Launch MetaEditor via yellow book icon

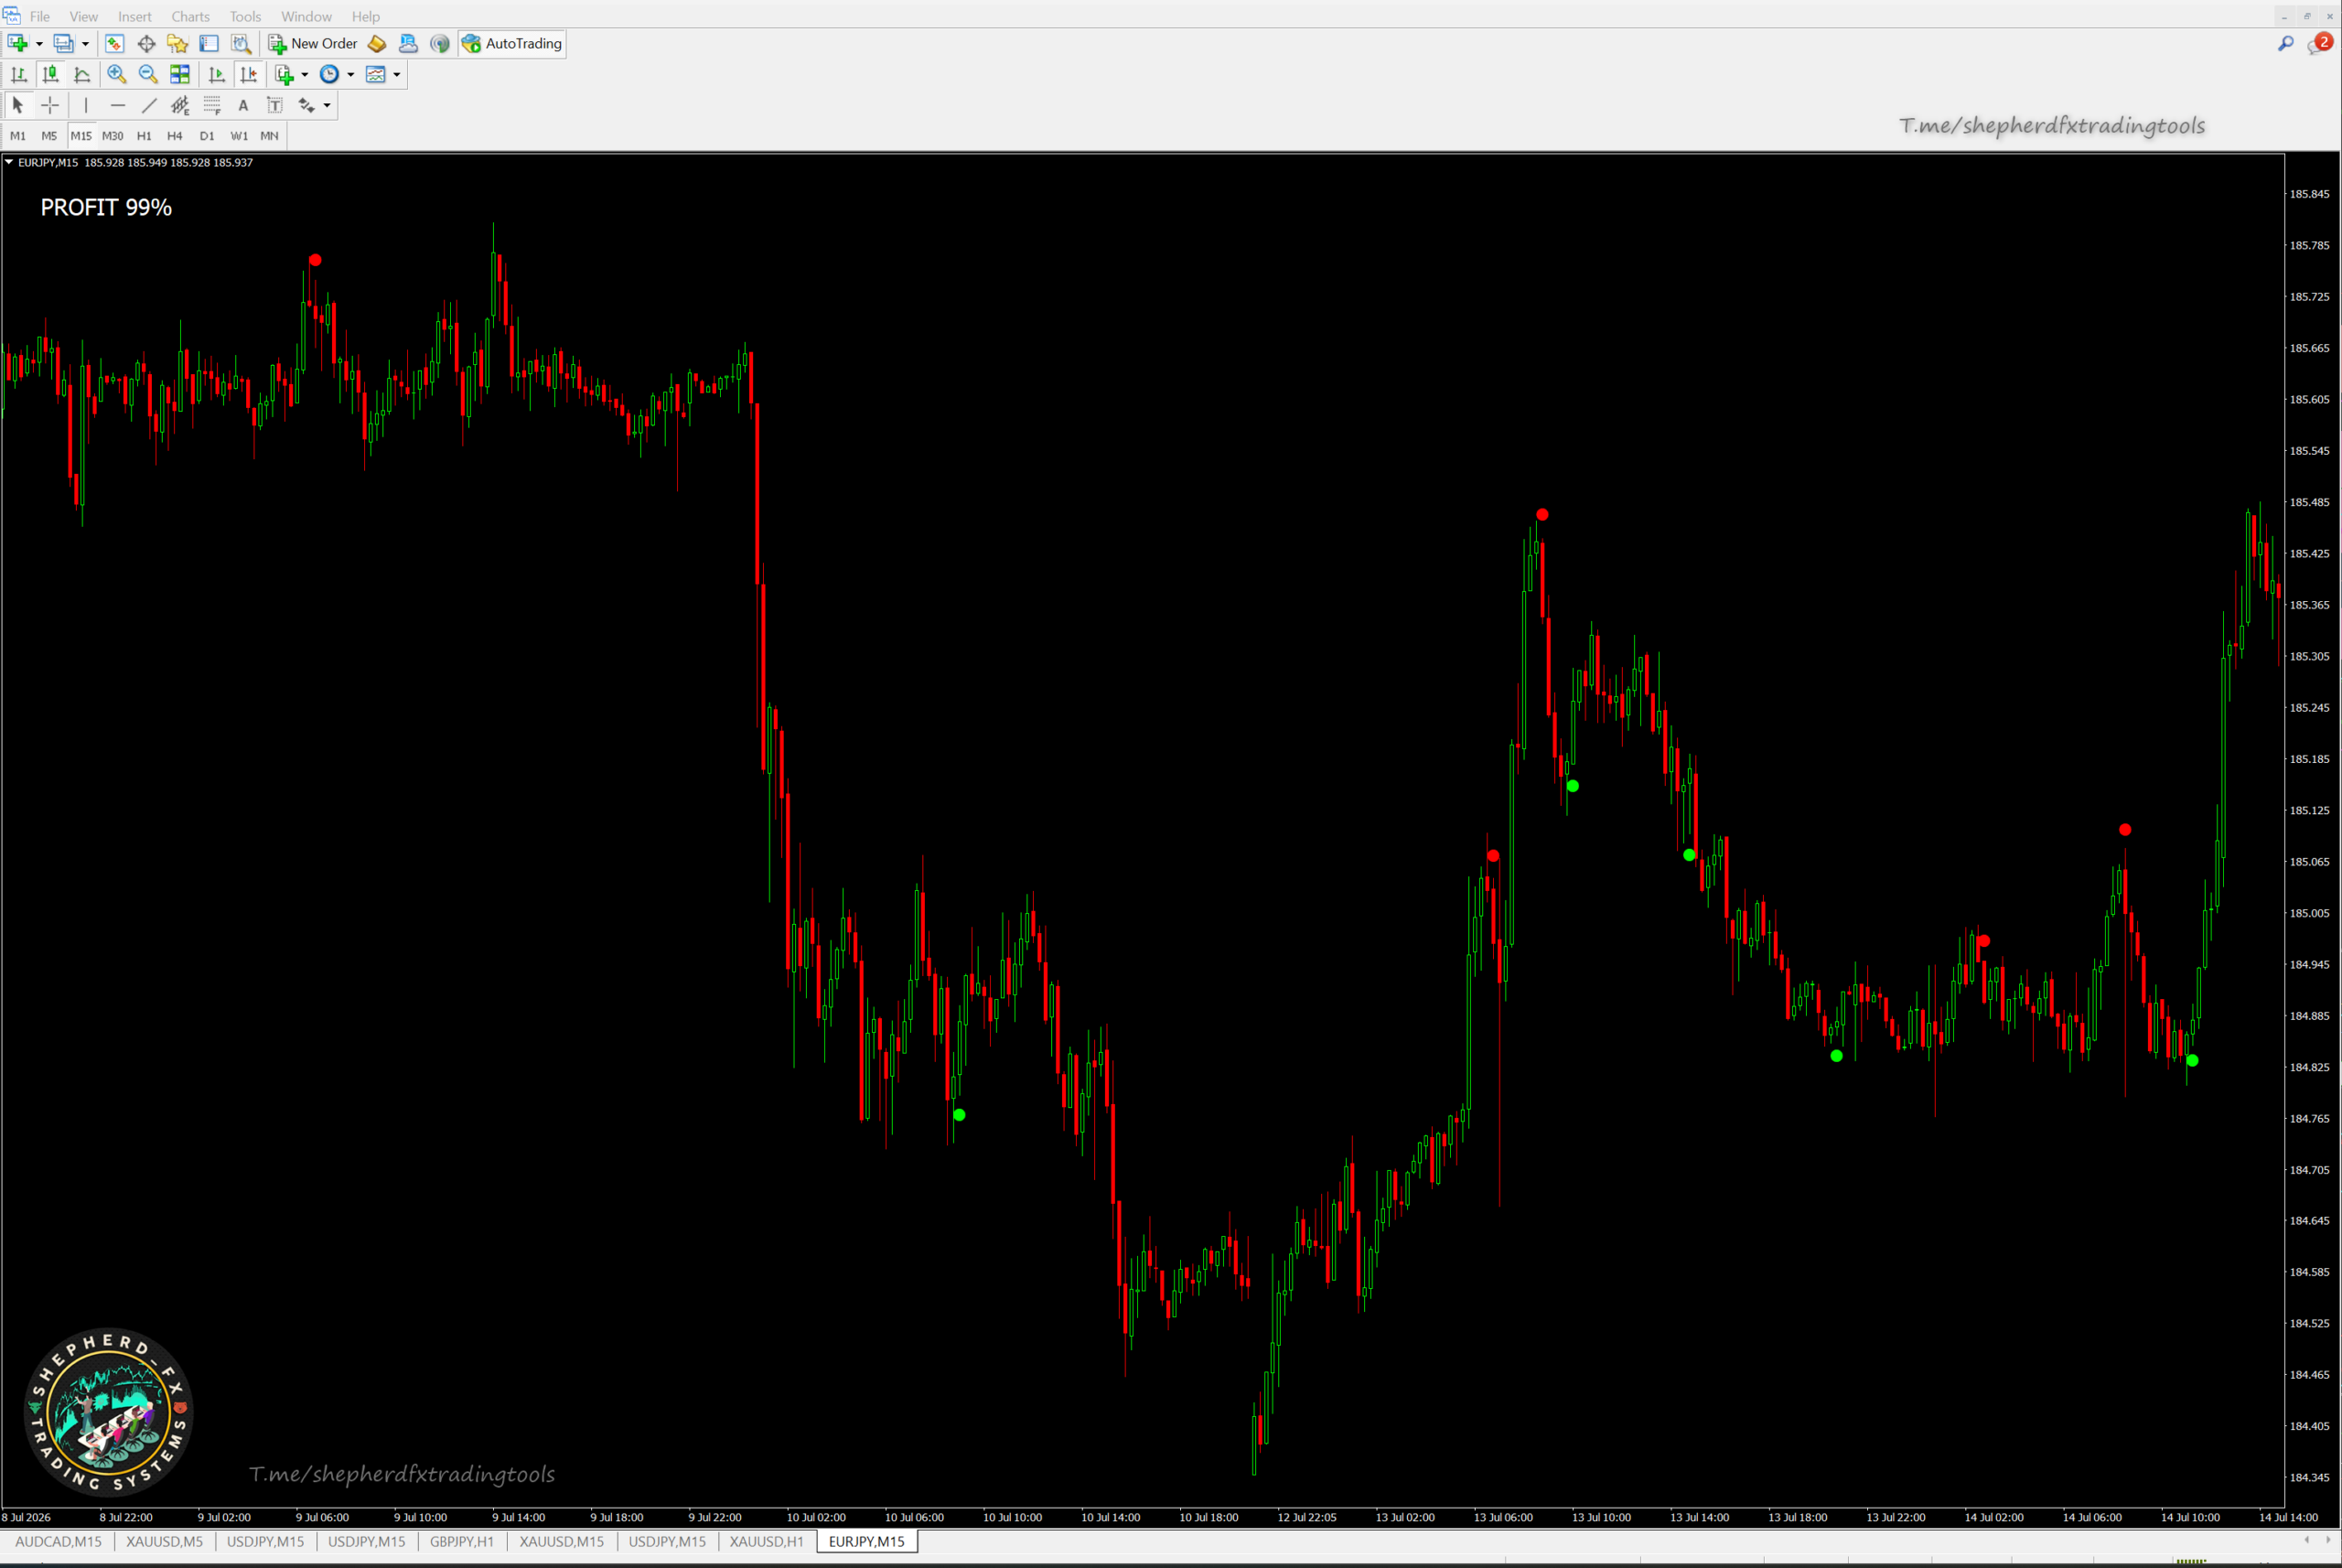pyautogui.click(x=377, y=43)
